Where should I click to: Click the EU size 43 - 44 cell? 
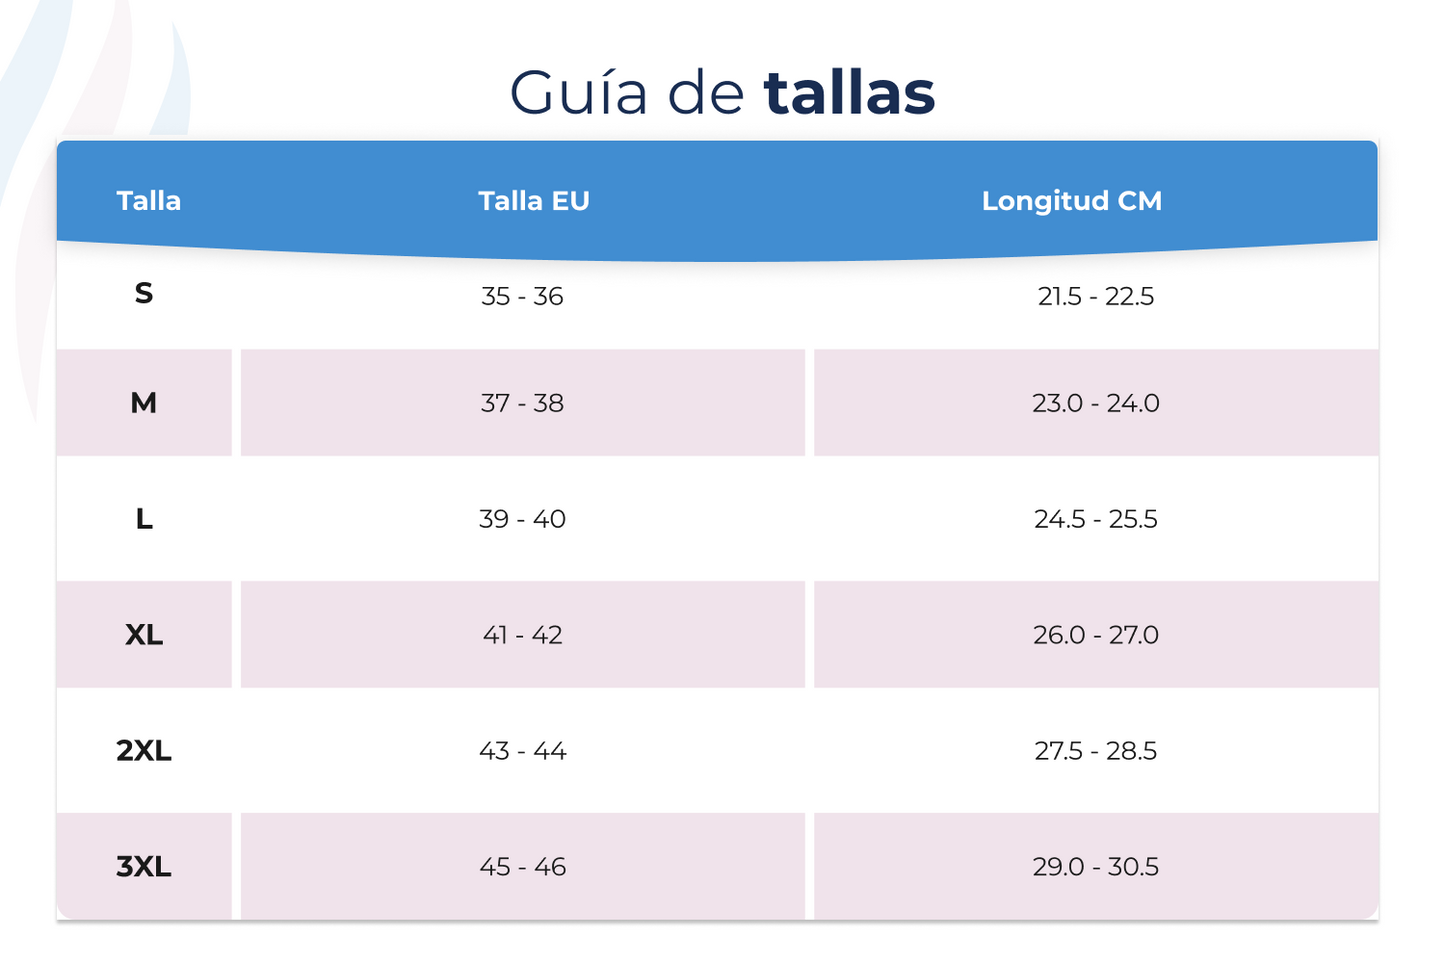pos(522,751)
